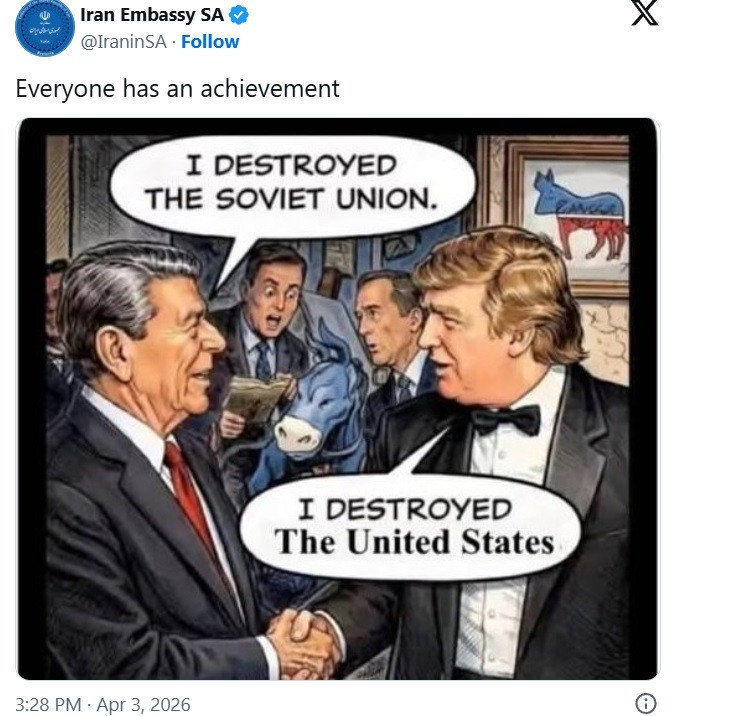
Task: Click the blue verified checkmark badge
Action: pyautogui.click(x=239, y=15)
